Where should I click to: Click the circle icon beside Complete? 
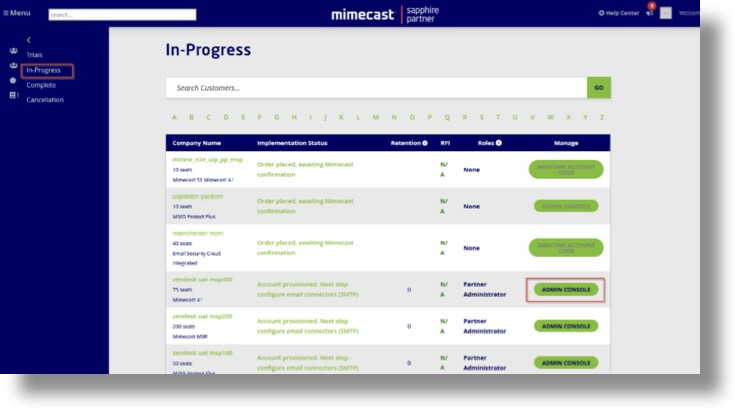tap(13, 81)
